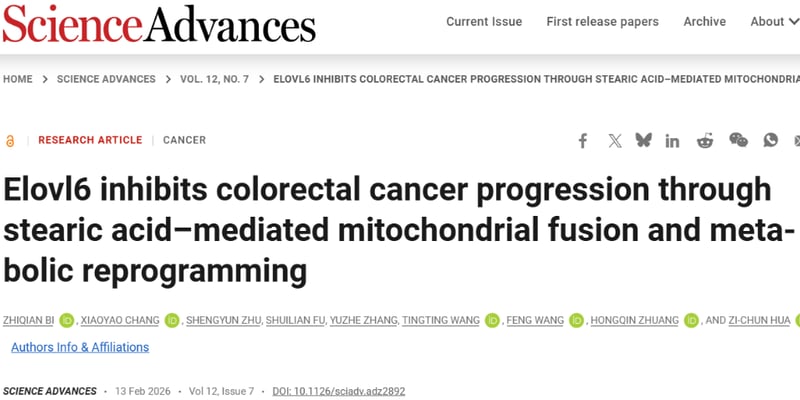This screenshot has width=800, height=400.
Task: Navigate to HOME in the breadcrumb
Action: pyautogui.click(x=18, y=79)
